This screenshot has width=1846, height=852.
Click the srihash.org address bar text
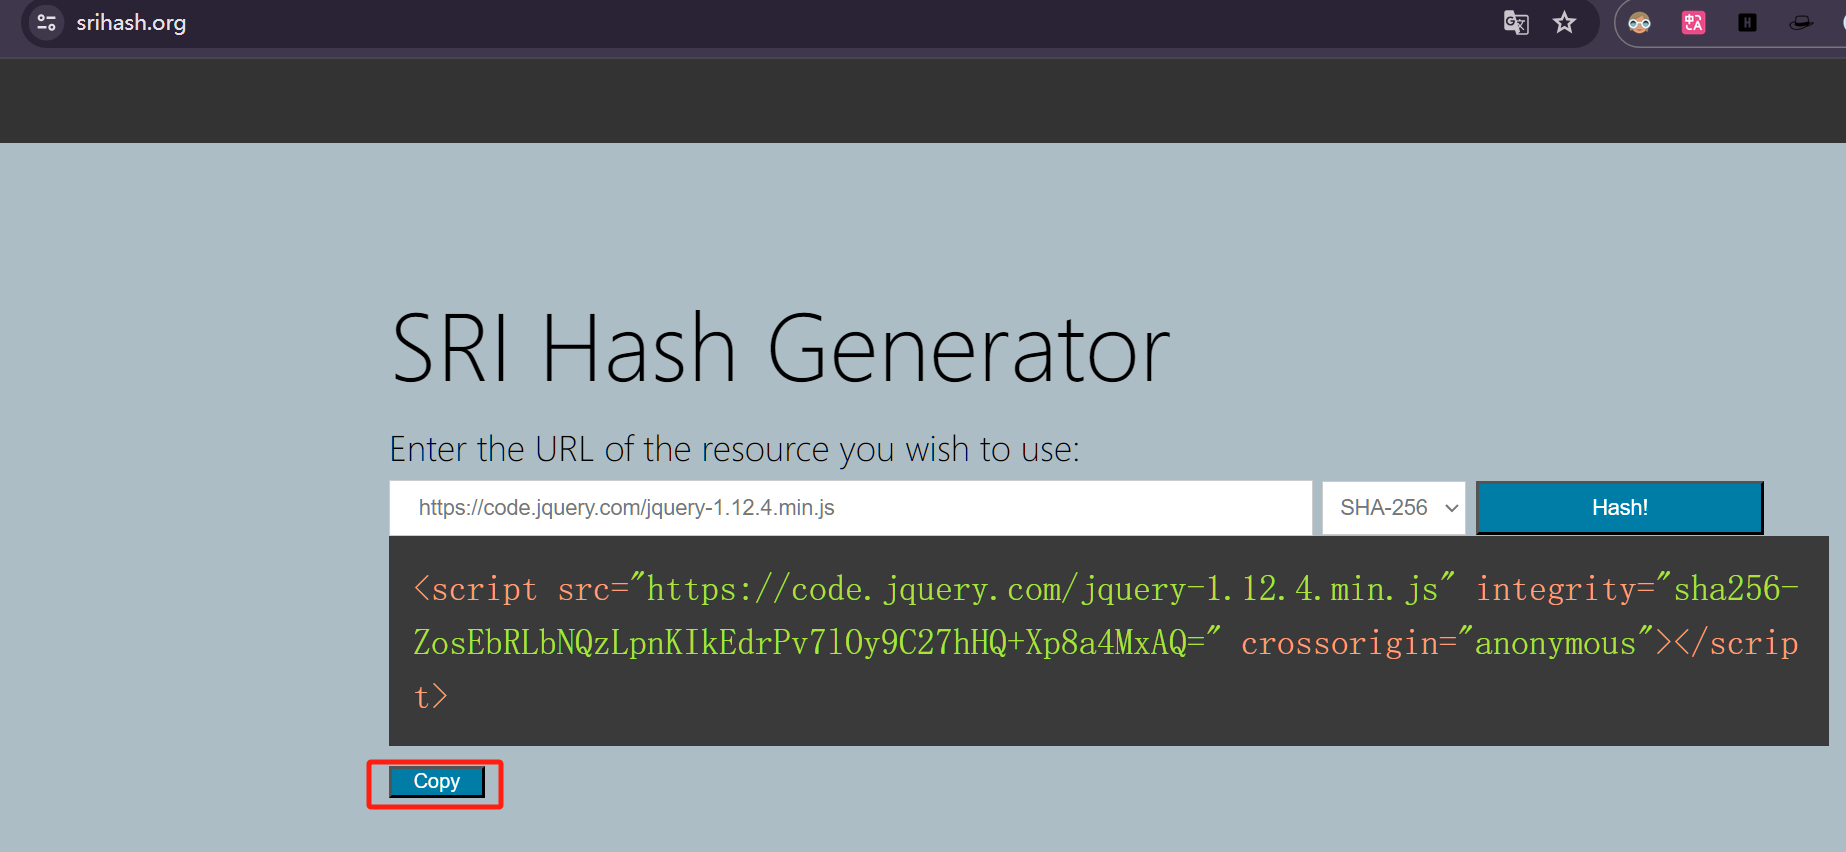point(131,22)
